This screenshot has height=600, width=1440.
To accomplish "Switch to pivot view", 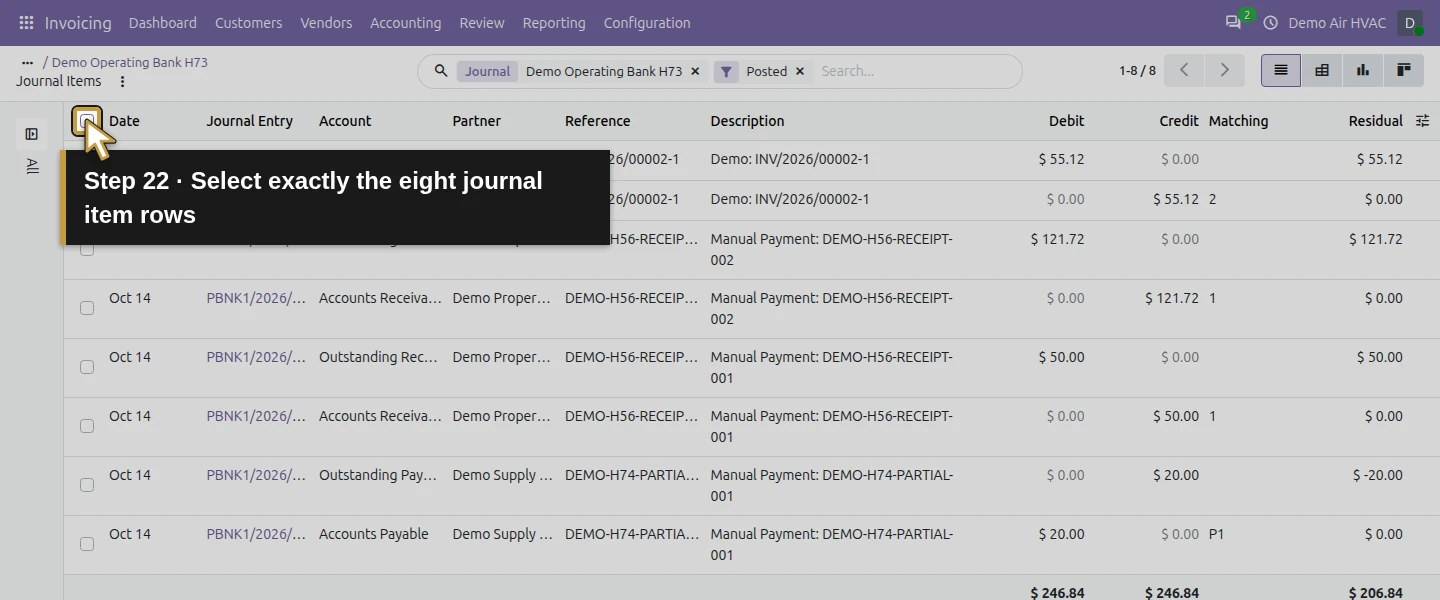I will 1322,70.
